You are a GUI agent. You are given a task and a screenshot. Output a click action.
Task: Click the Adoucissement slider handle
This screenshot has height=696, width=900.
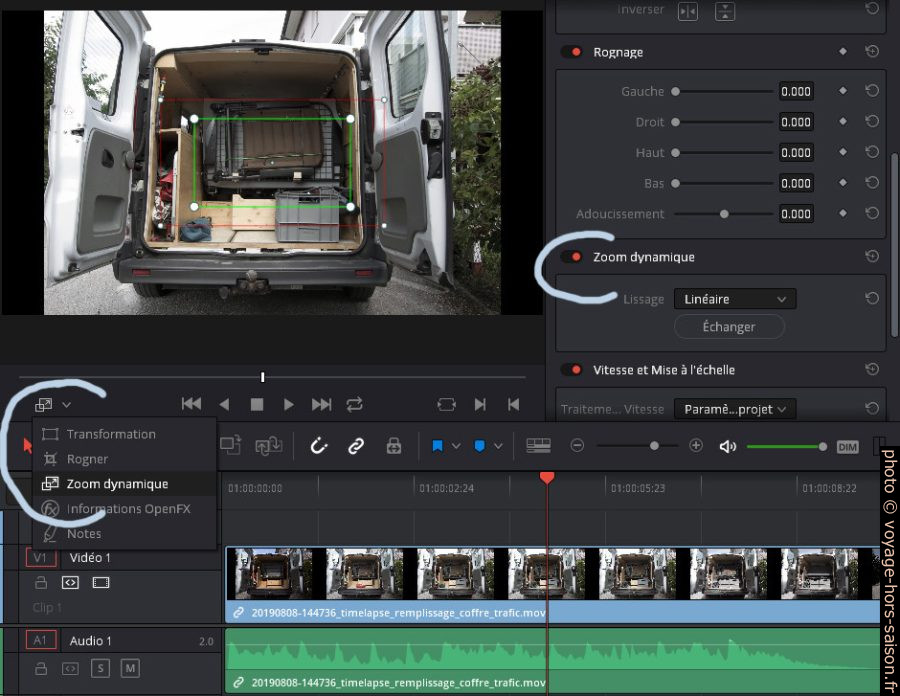724,214
